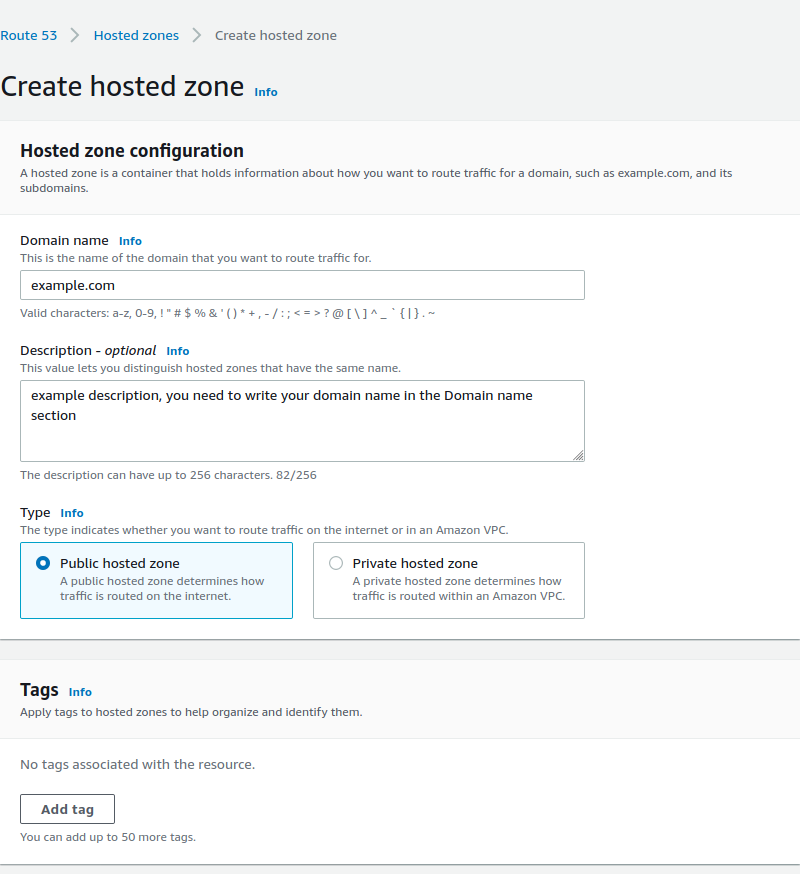Open Route 53 breadcrumb link
800x874 pixels.
click(x=28, y=36)
